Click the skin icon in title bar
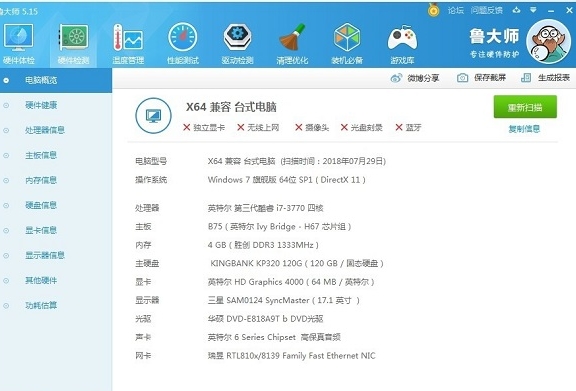 point(516,10)
